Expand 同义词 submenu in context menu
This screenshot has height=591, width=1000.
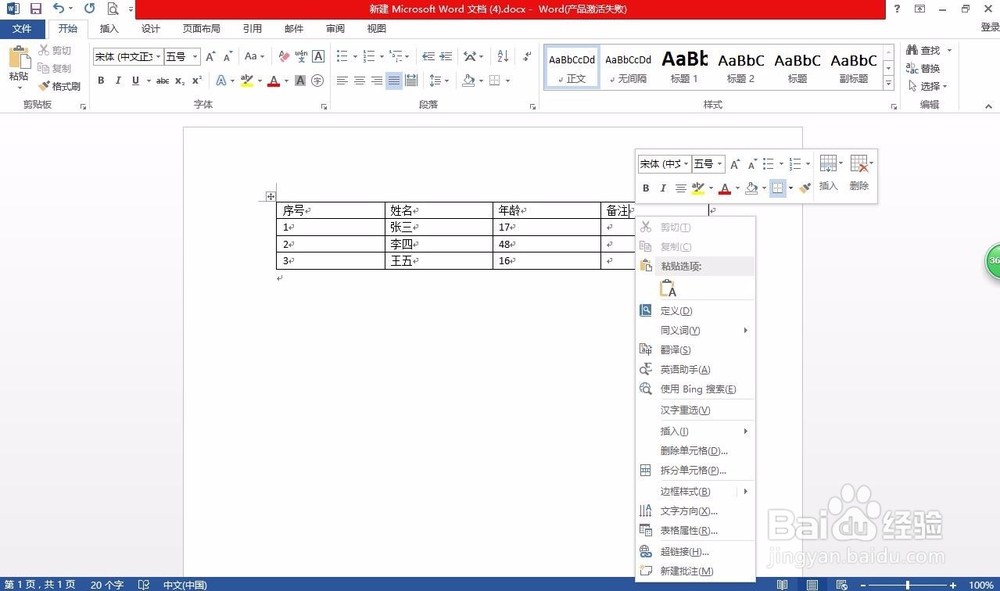click(696, 330)
